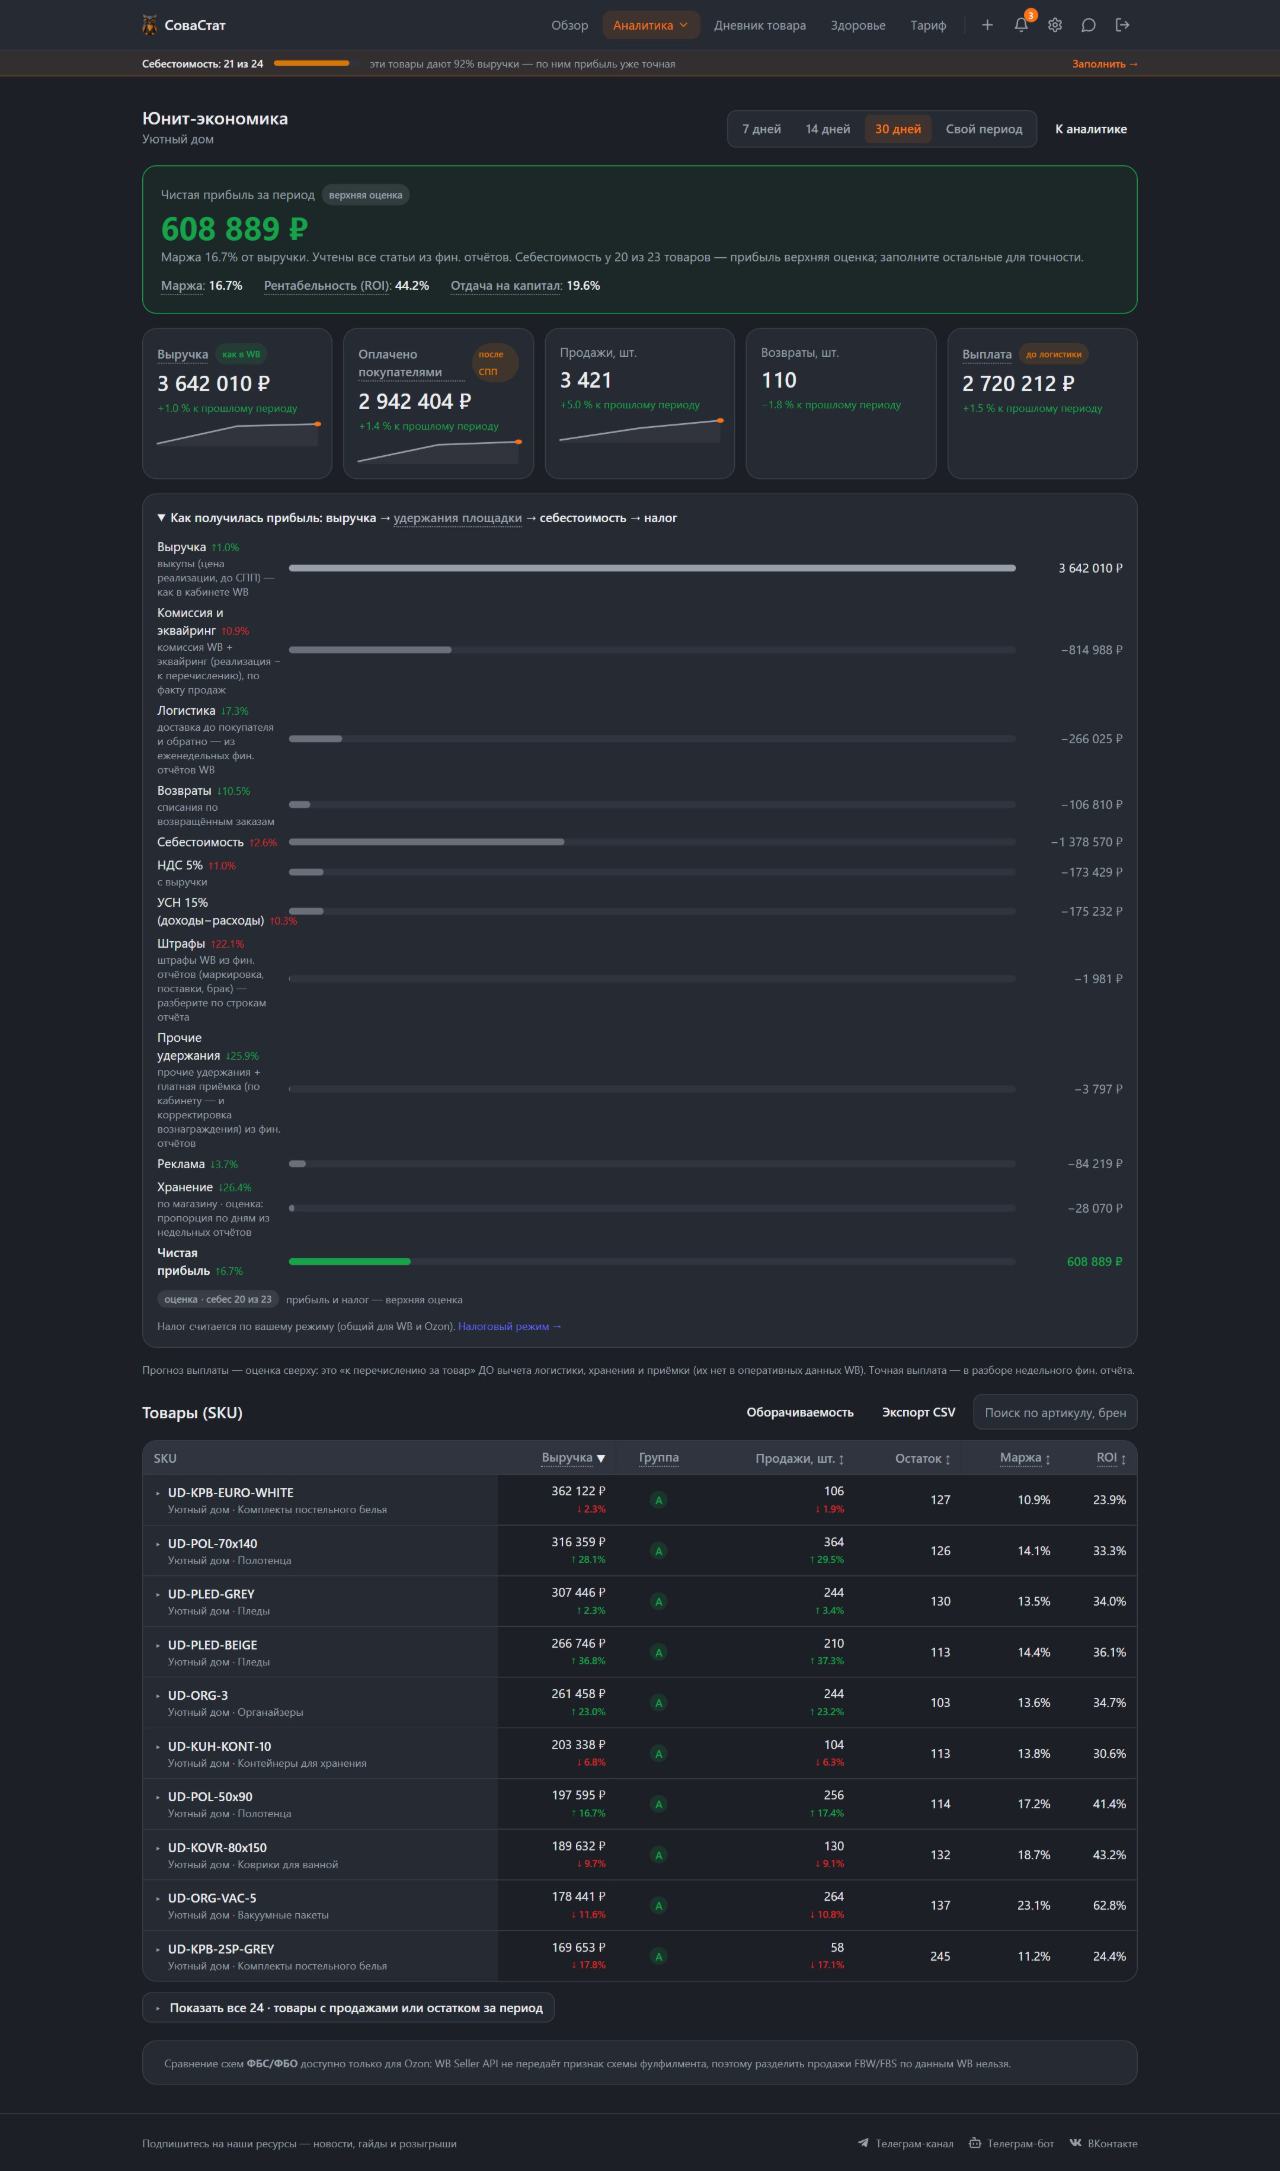Viewport: 1280px width, 2171px height.
Task: Click the green Чистая прибыль bar
Action: pos(350,1262)
